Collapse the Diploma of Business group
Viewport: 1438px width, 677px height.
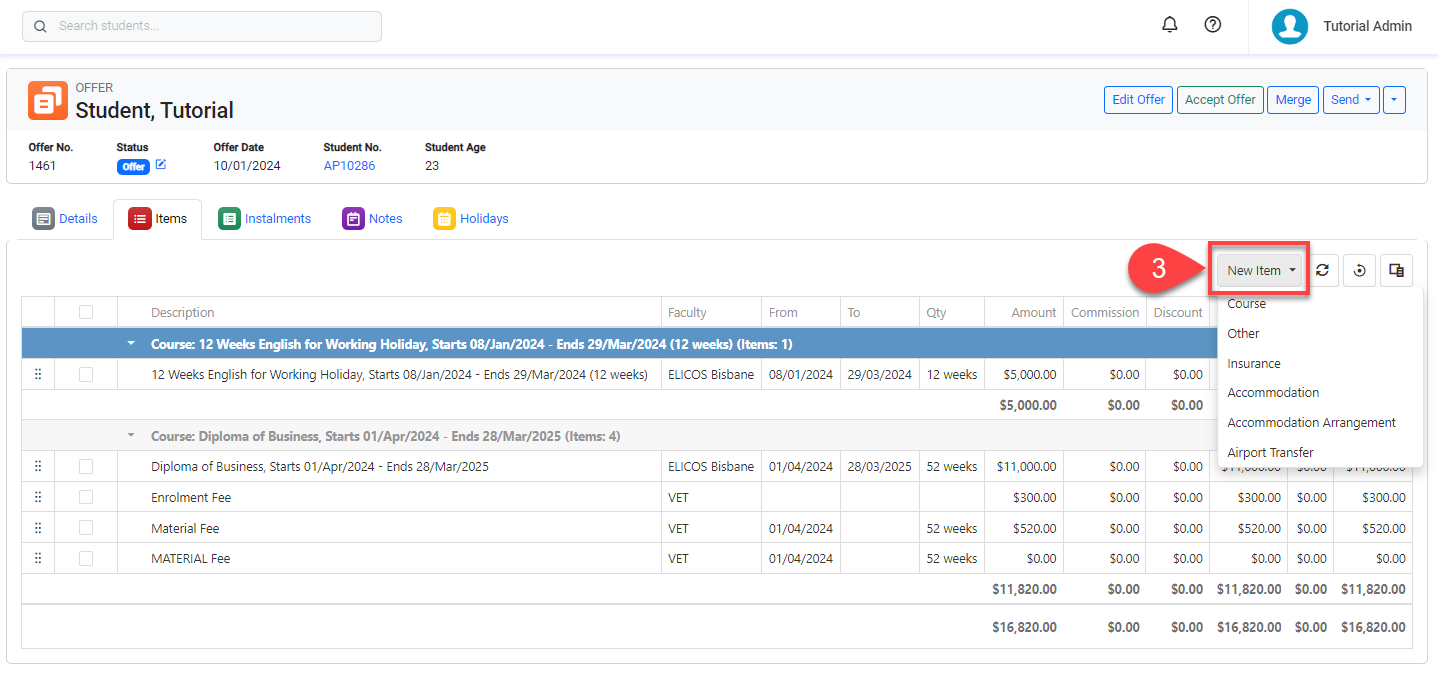point(130,436)
